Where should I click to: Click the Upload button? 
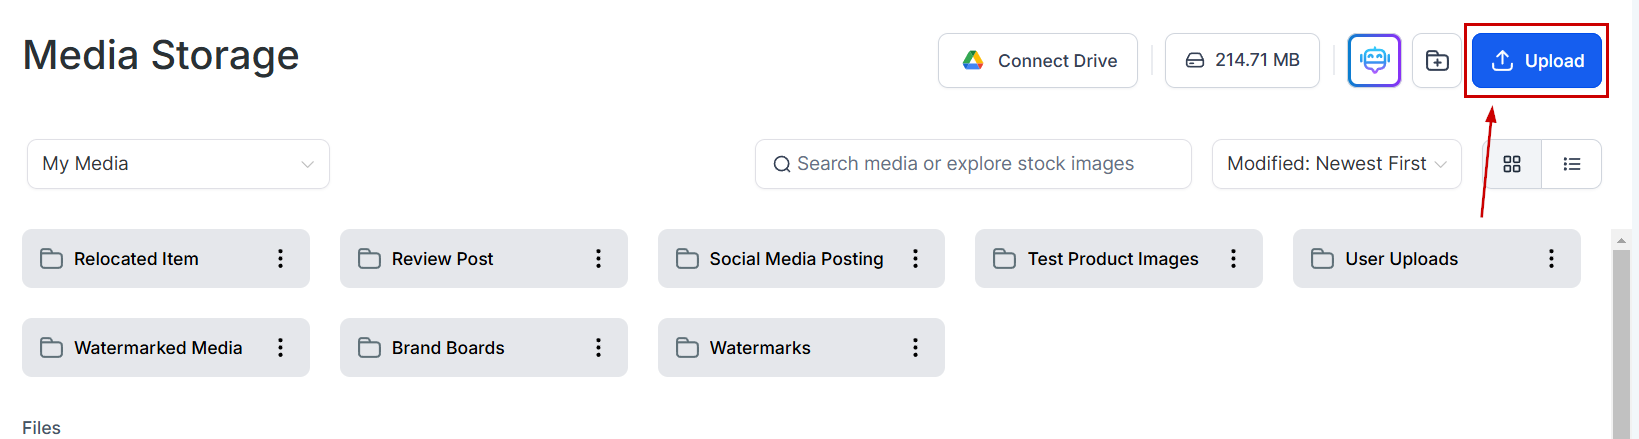pyautogui.click(x=1537, y=61)
